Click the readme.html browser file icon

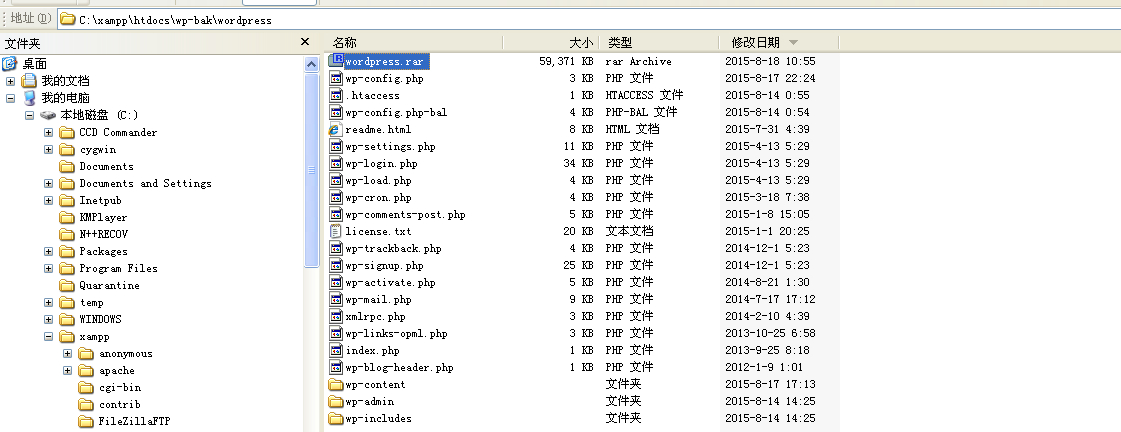pyautogui.click(x=337, y=130)
